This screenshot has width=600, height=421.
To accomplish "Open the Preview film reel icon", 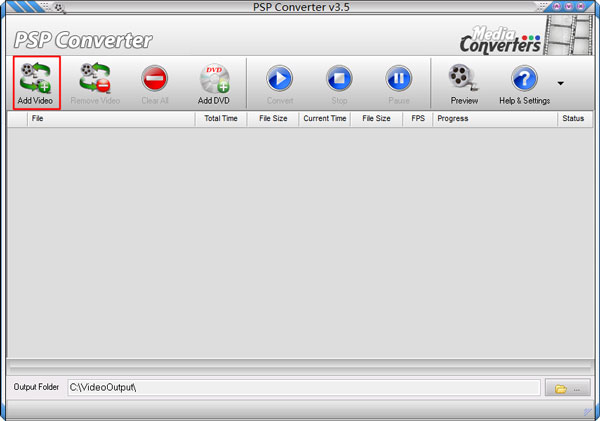I will [463, 78].
